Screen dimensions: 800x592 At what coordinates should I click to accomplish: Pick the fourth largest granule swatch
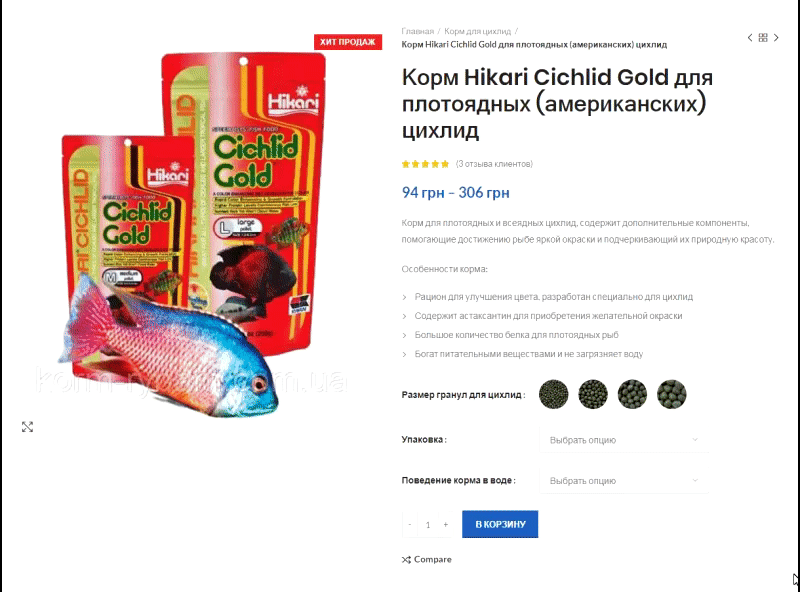[671, 394]
